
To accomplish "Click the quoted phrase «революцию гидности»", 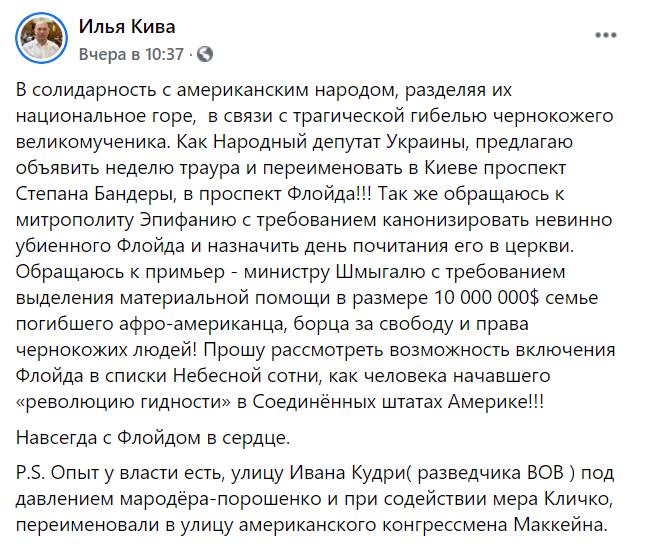I will pyautogui.click(x=123, y=402).
